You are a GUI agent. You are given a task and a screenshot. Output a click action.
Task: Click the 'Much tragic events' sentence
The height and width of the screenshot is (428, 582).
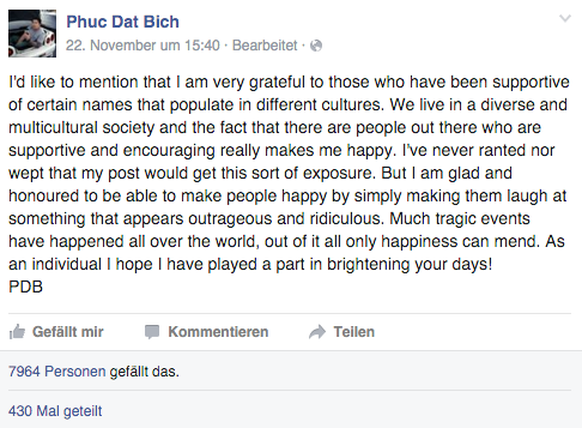pyautogui.click(x=460, y=219)
